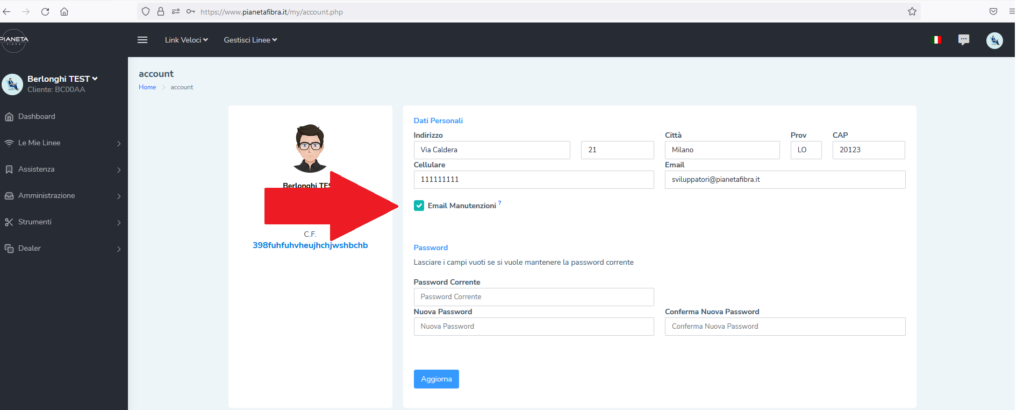Viewport: 1024px width, 410px height.
Task: Open the Link Veloci dropdown
Action: (x=186, y=40)
